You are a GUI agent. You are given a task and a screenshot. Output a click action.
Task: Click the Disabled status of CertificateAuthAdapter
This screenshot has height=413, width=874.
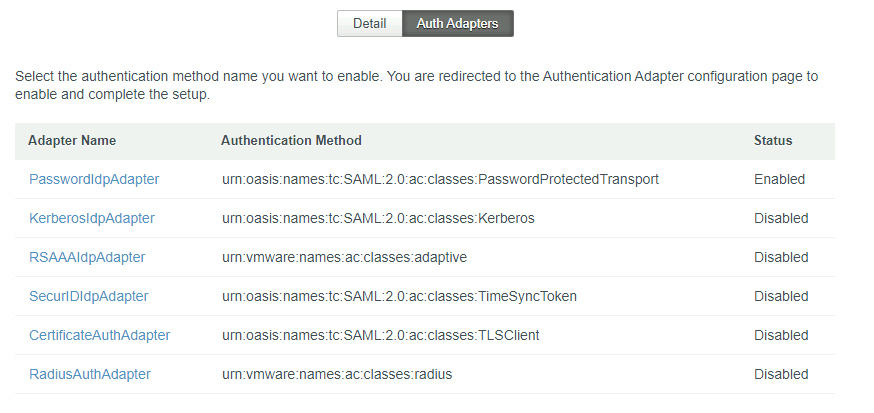coord(781,336)
